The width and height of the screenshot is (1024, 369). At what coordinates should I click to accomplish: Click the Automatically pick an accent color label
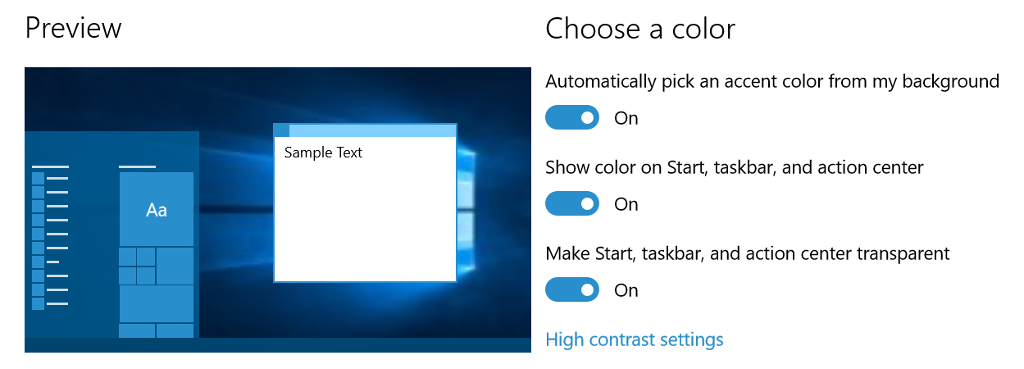click(773, 82)
